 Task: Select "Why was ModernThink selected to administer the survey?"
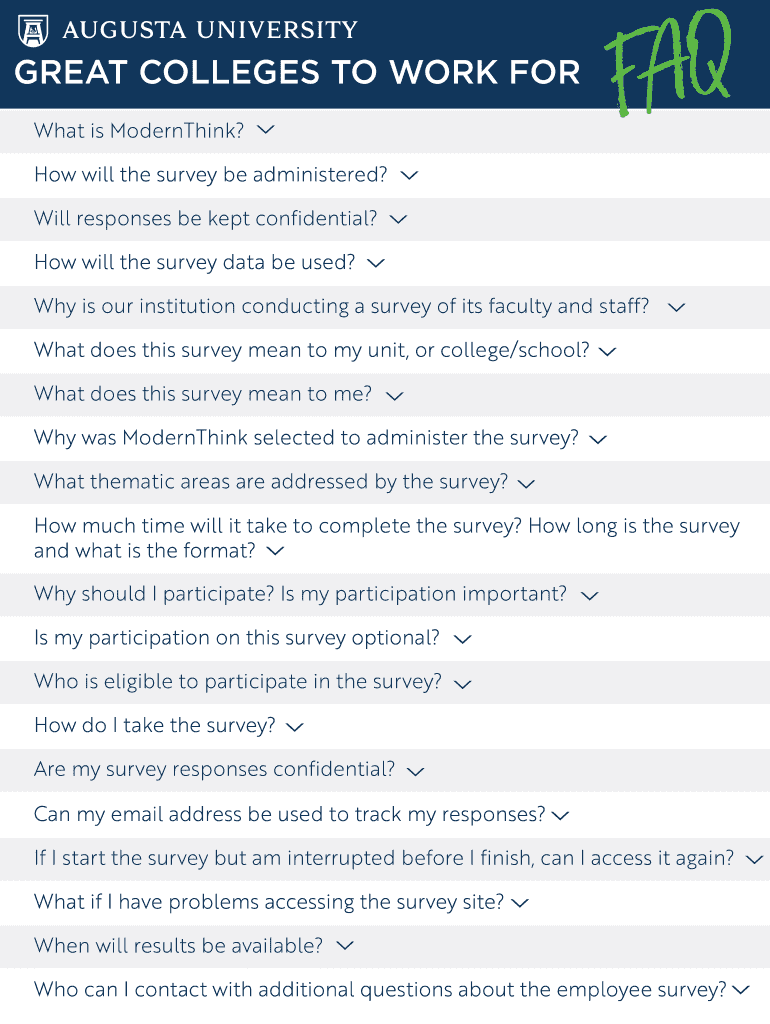[306, 439]
